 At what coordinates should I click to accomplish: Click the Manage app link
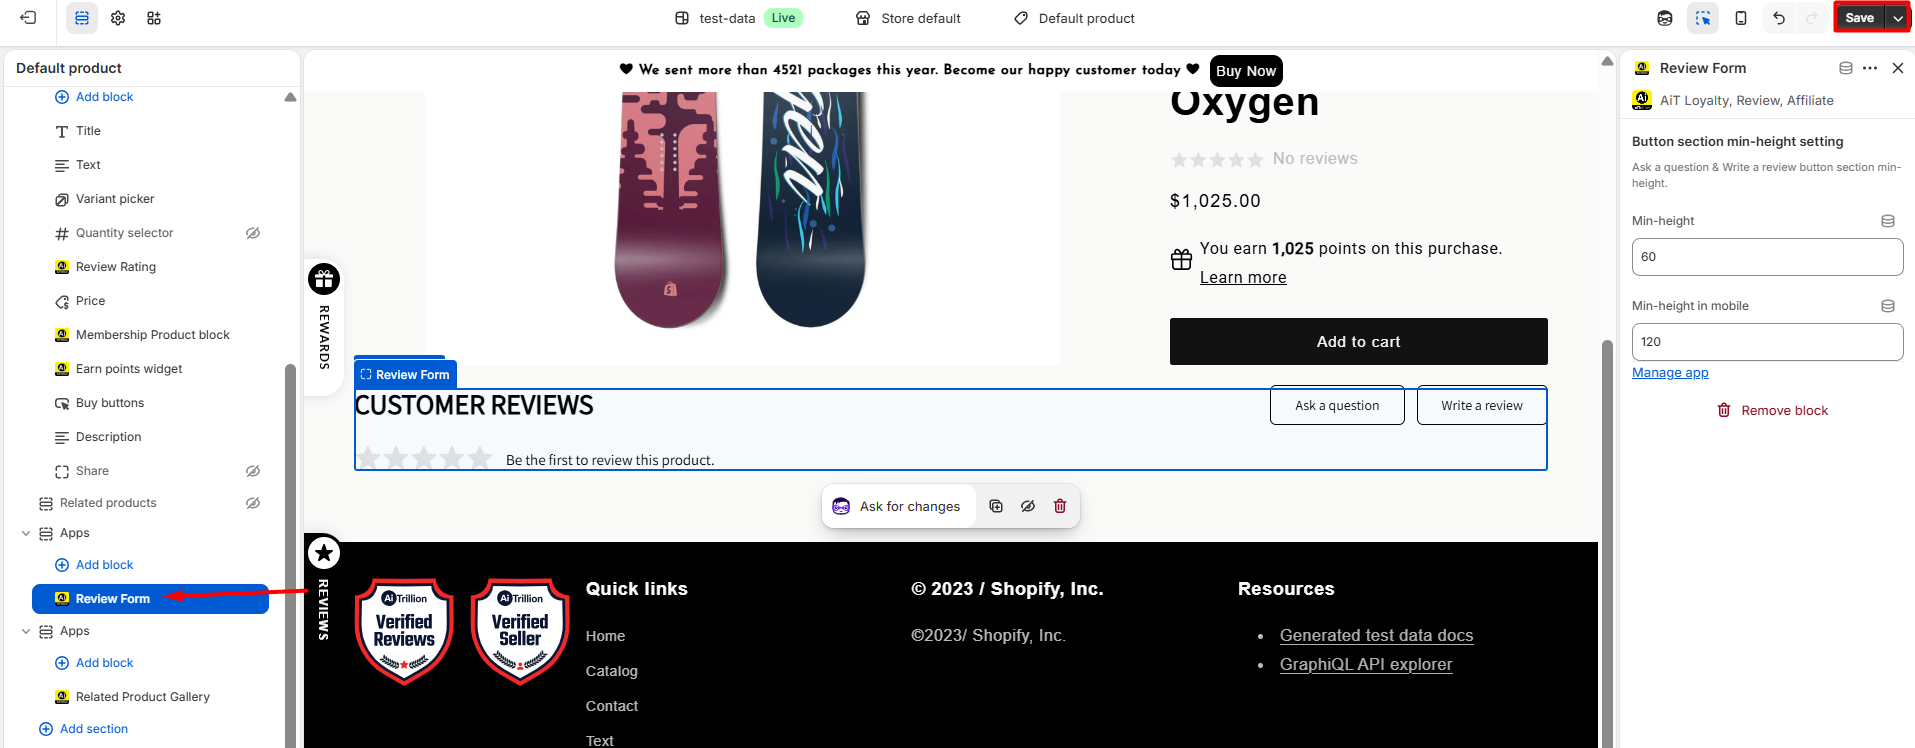1670,373
